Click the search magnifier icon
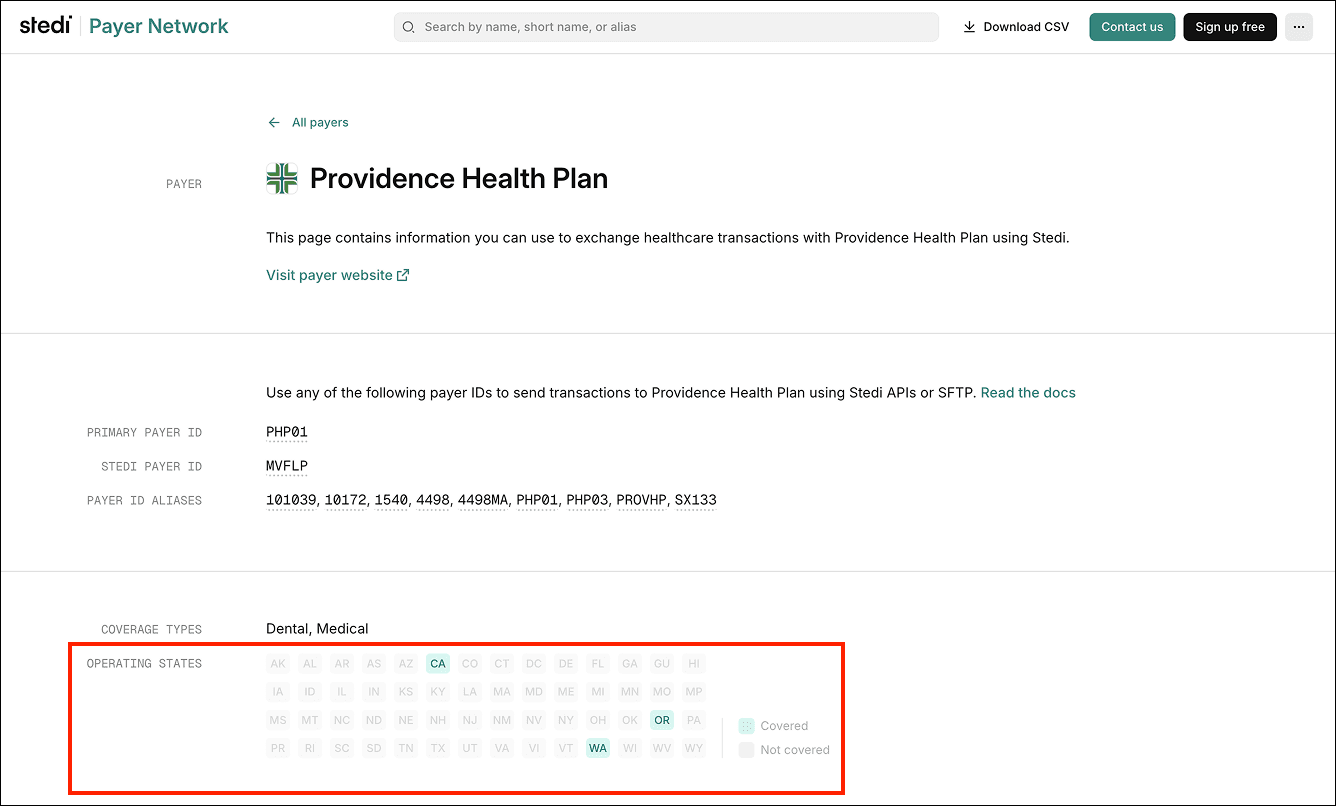 (x=409, y=27)
